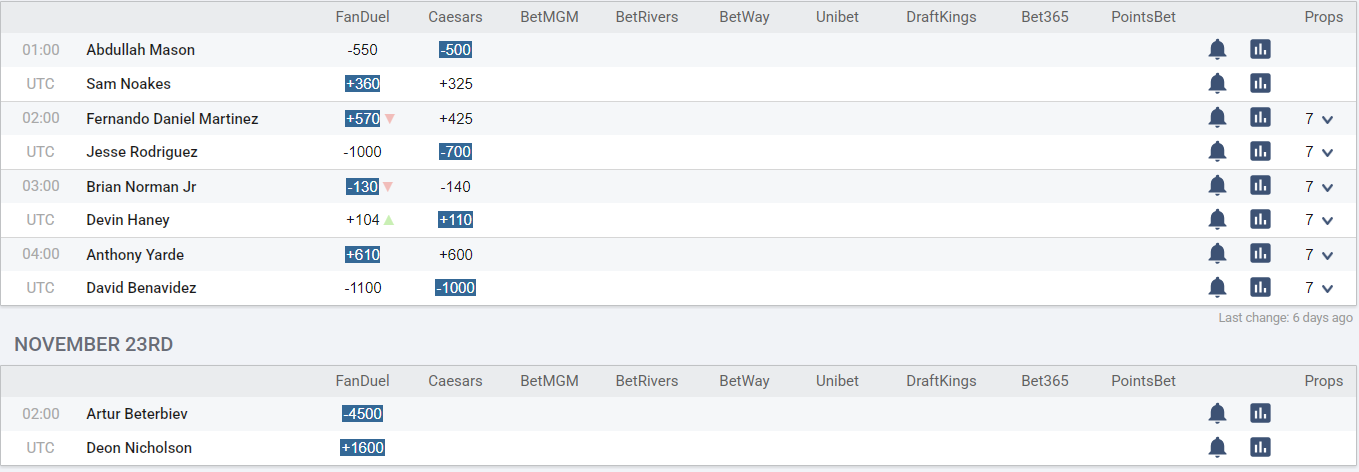Screen dimensions: 1359x472
Task: Open fighter name David Benavidez
Action: (x=141, y=288)
